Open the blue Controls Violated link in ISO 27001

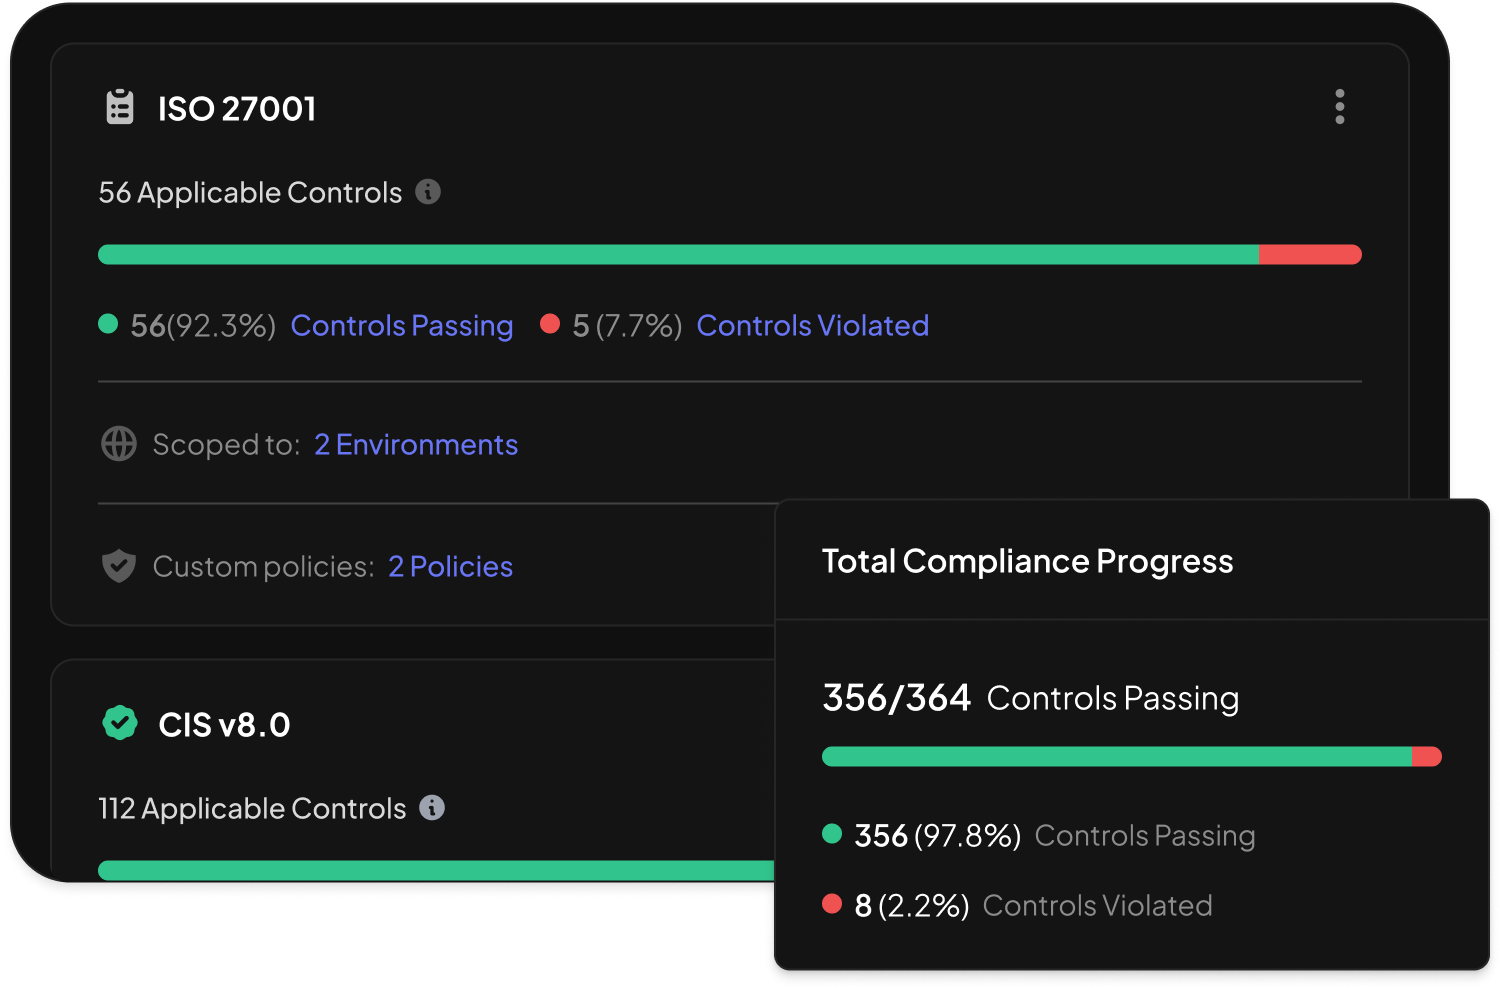(812, 326)
